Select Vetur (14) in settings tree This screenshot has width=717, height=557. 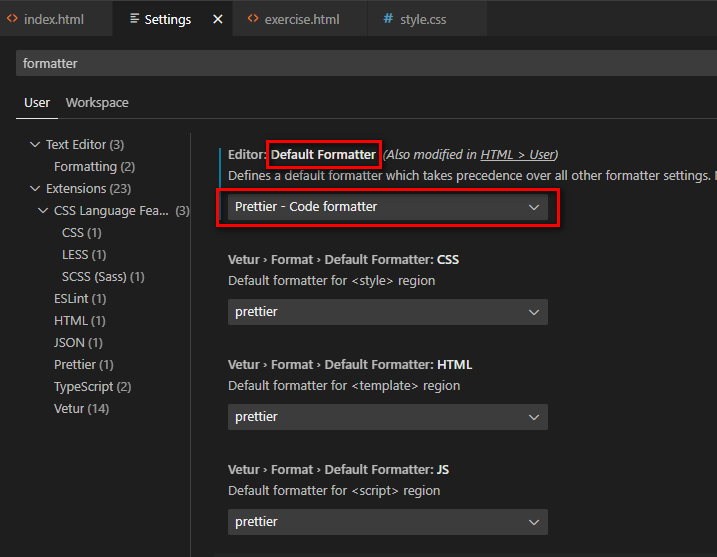(81, 408)
